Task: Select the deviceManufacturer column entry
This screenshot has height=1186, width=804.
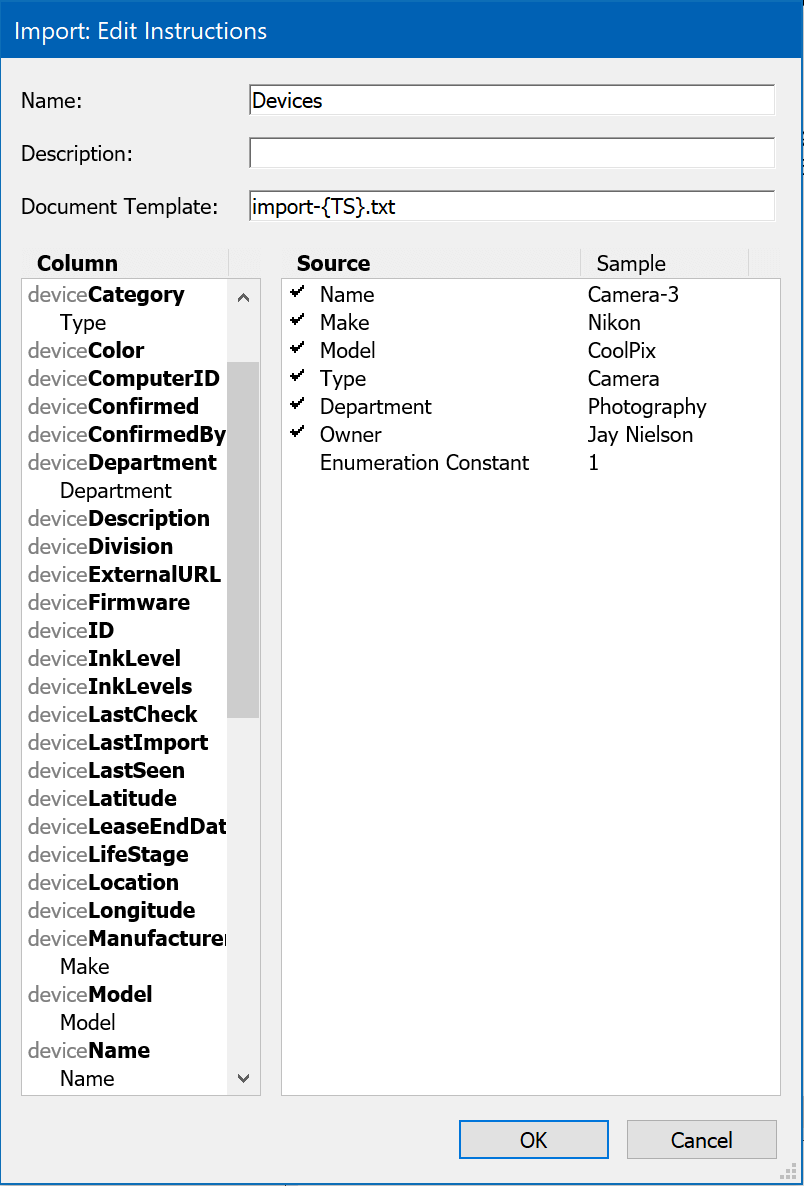Action: pyautogui.click(x=126, y=939)
